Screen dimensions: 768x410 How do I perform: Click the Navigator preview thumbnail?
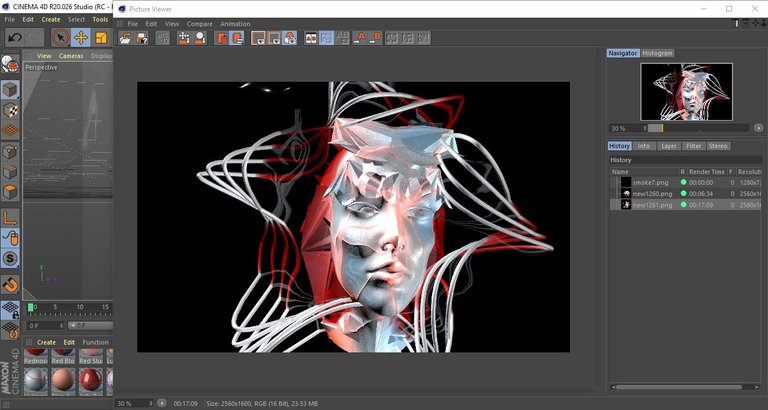coord(686,92)
